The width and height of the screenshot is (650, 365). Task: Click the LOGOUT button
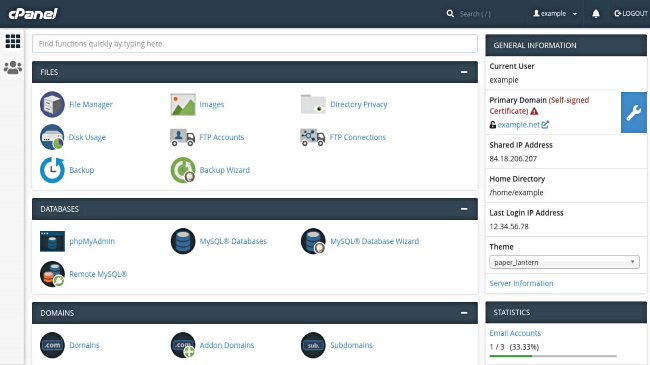631,14
